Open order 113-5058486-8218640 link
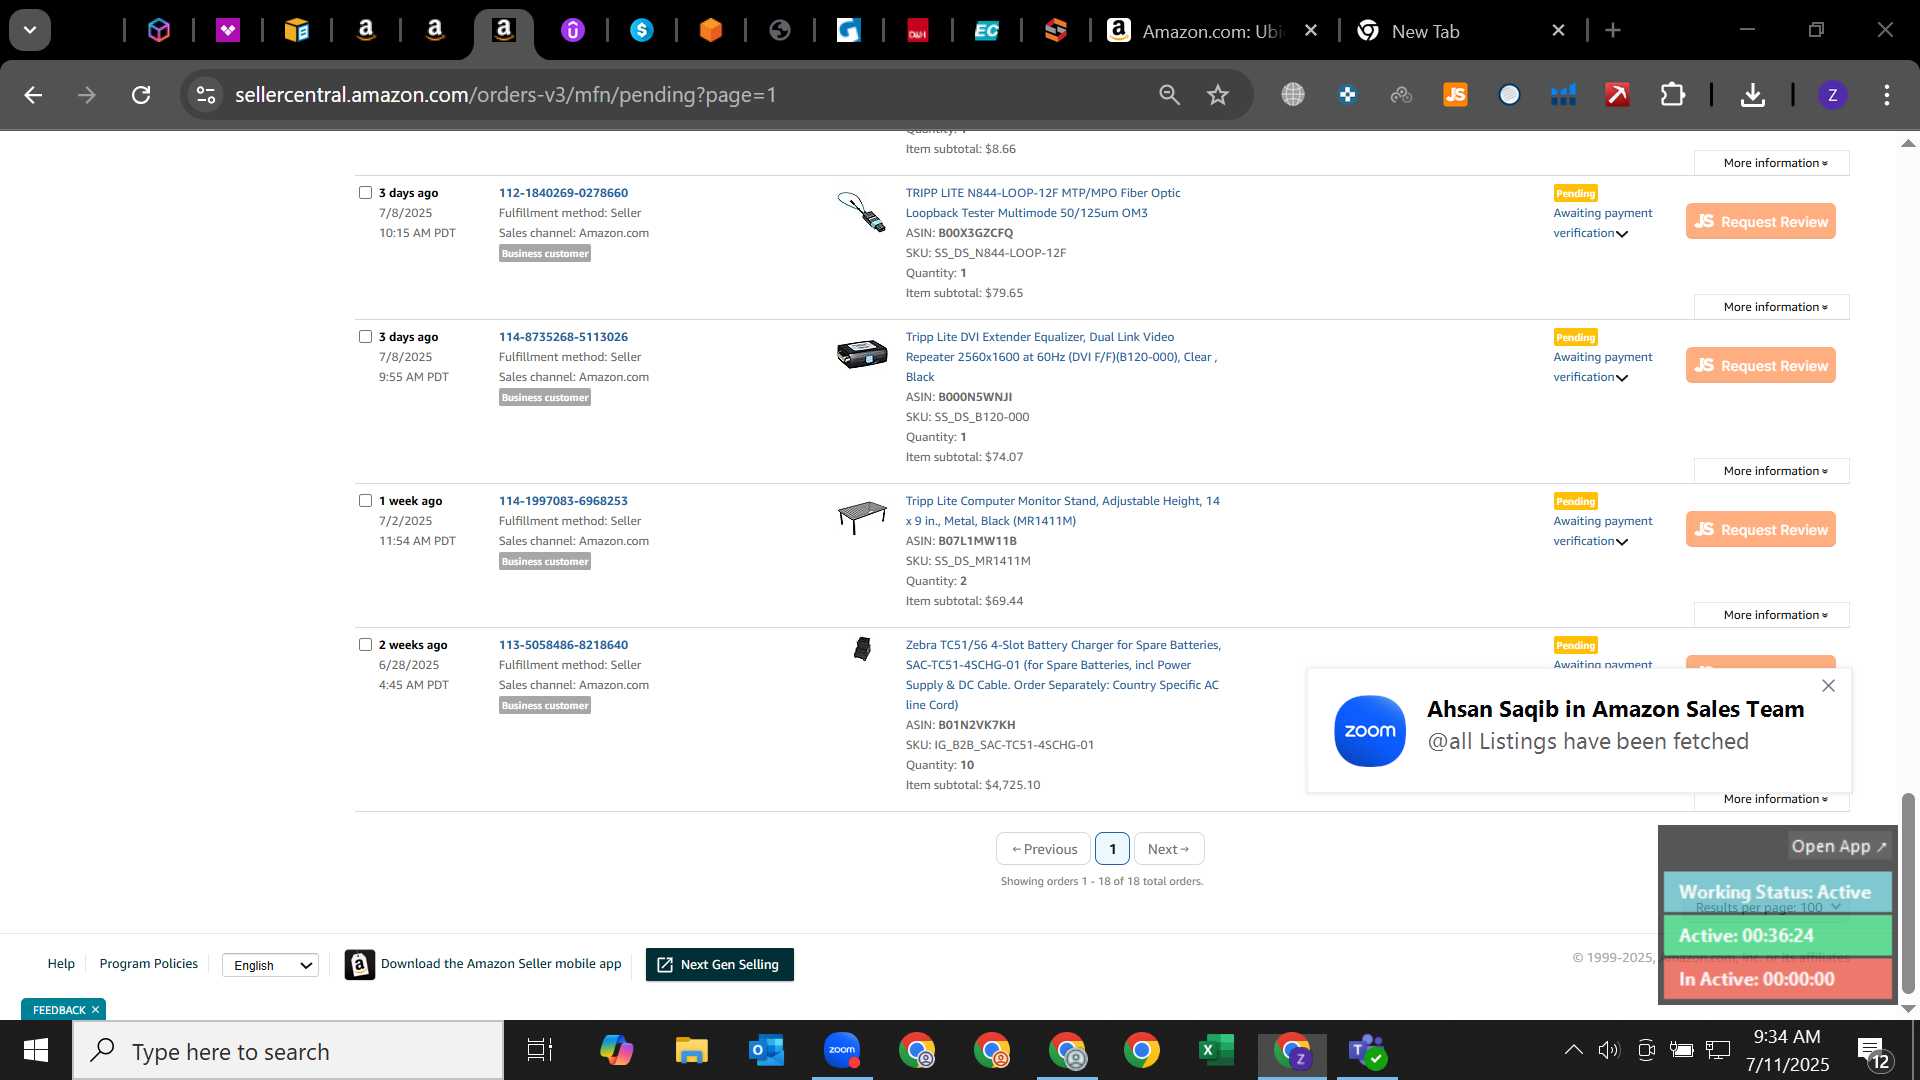The width and height of the screenshot is (1920, 1080). (563, 645)
